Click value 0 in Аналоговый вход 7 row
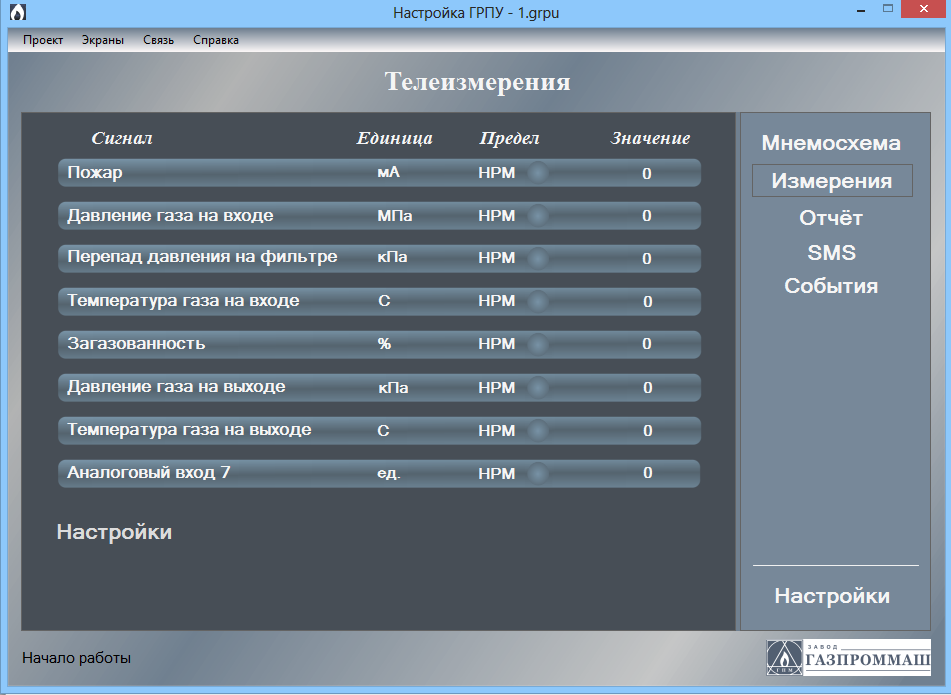951x695 pixels. (x=647, y=473)
